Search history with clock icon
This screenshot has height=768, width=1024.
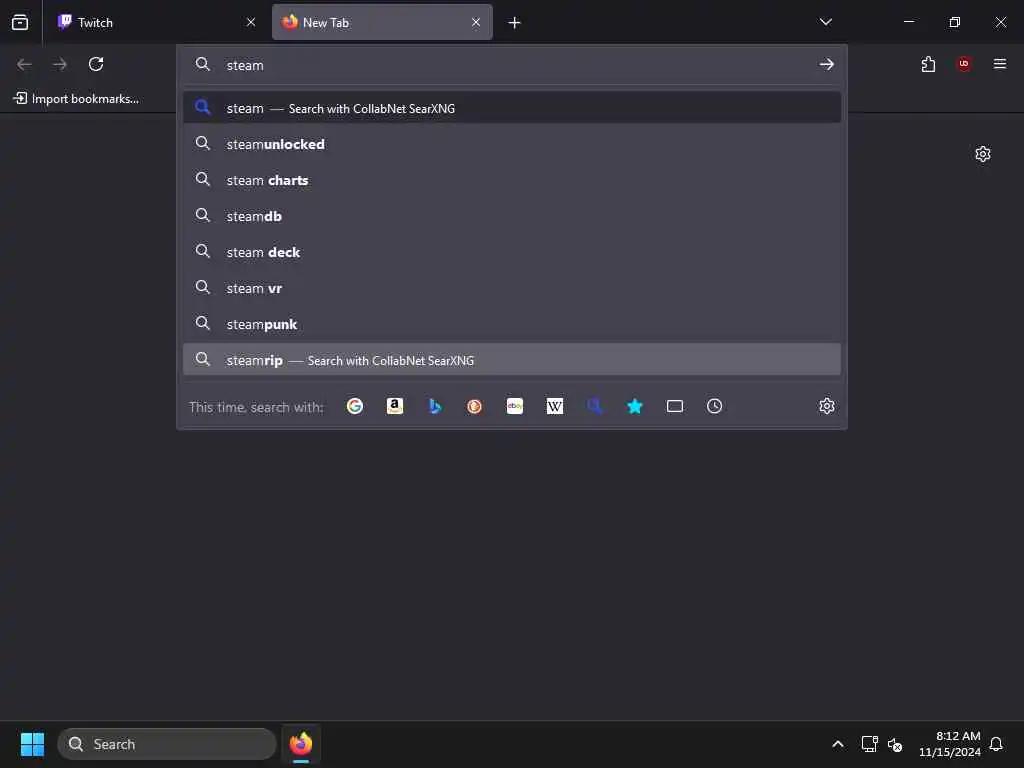714,406
